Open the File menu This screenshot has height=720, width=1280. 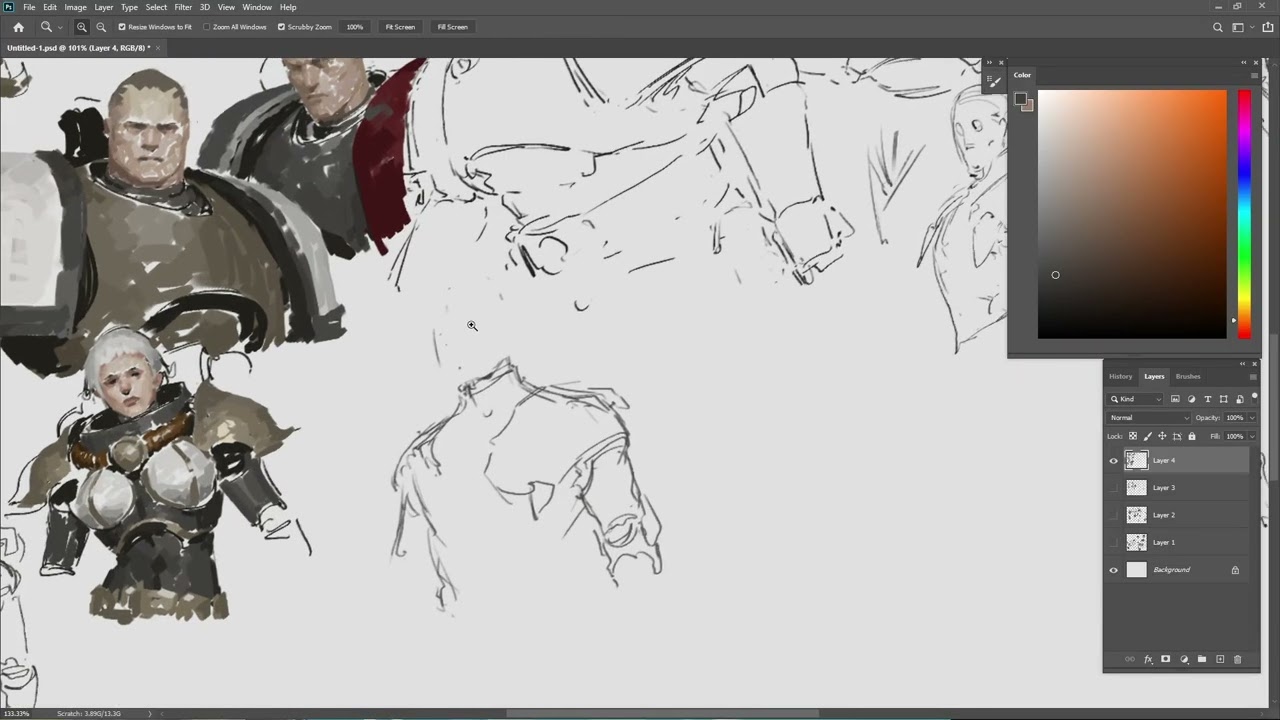pos(29,7)
